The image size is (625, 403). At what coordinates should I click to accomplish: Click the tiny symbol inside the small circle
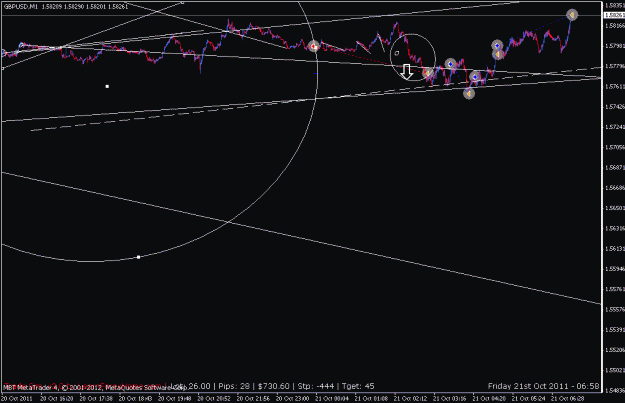(397, 53)
